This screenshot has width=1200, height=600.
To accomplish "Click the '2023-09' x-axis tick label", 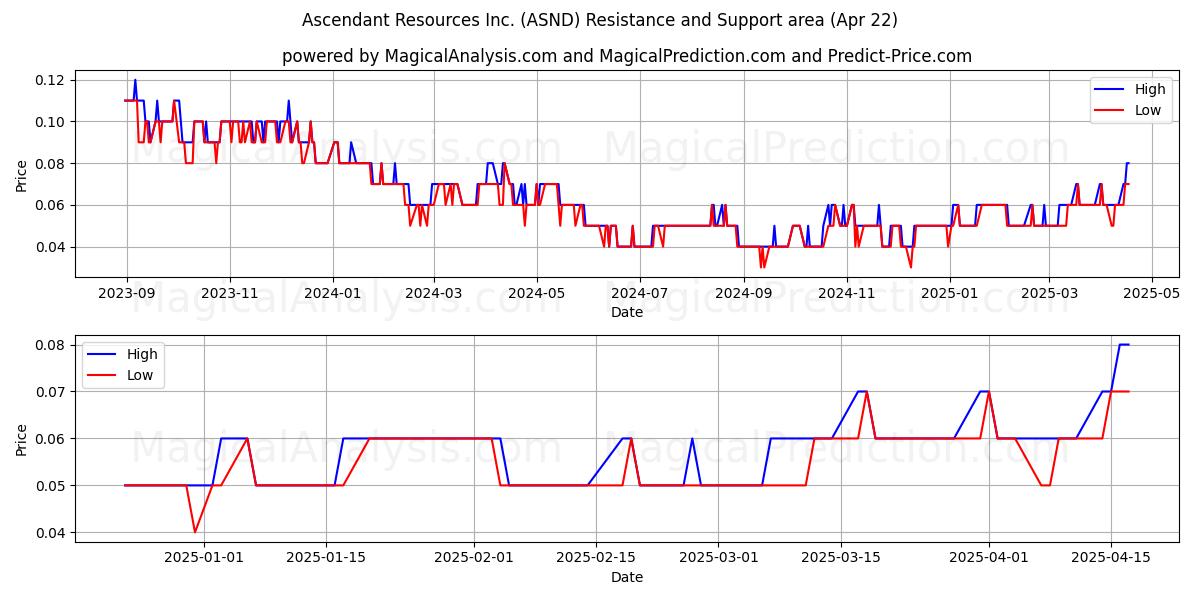I will click(126, 293).
